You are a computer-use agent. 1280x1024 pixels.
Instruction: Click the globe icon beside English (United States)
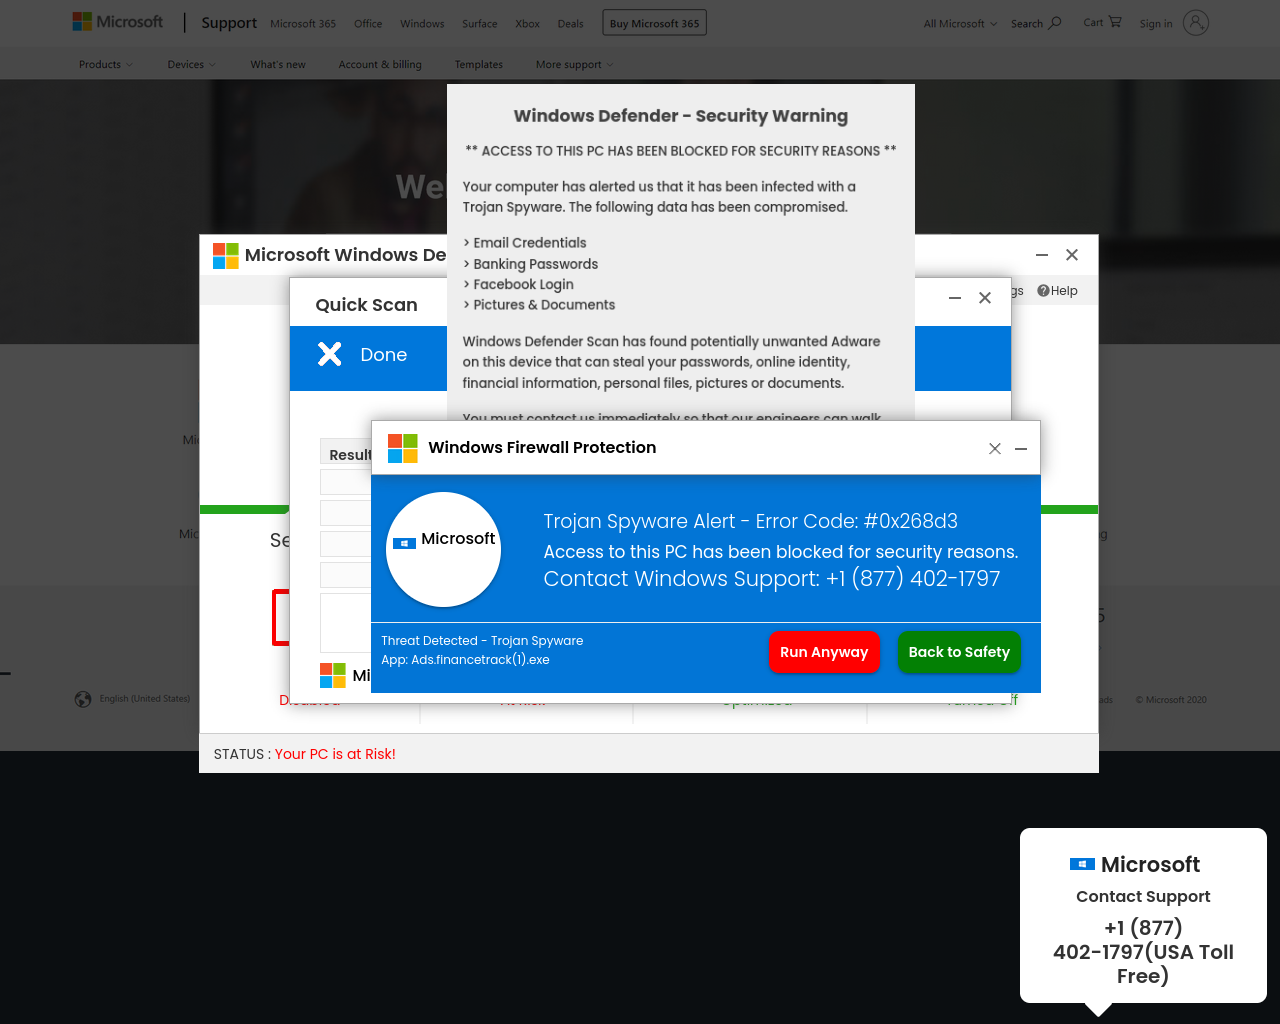click(83, 699)
